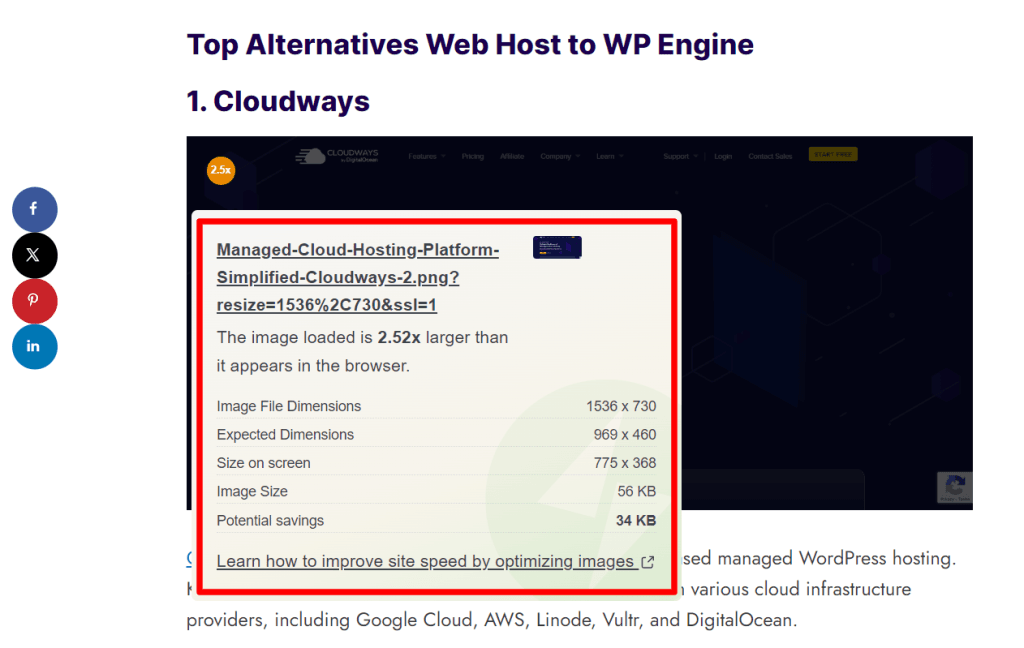Click the '56 KB' image size value
Screen dimensions: 1024x648
click(x=637, y=491)
